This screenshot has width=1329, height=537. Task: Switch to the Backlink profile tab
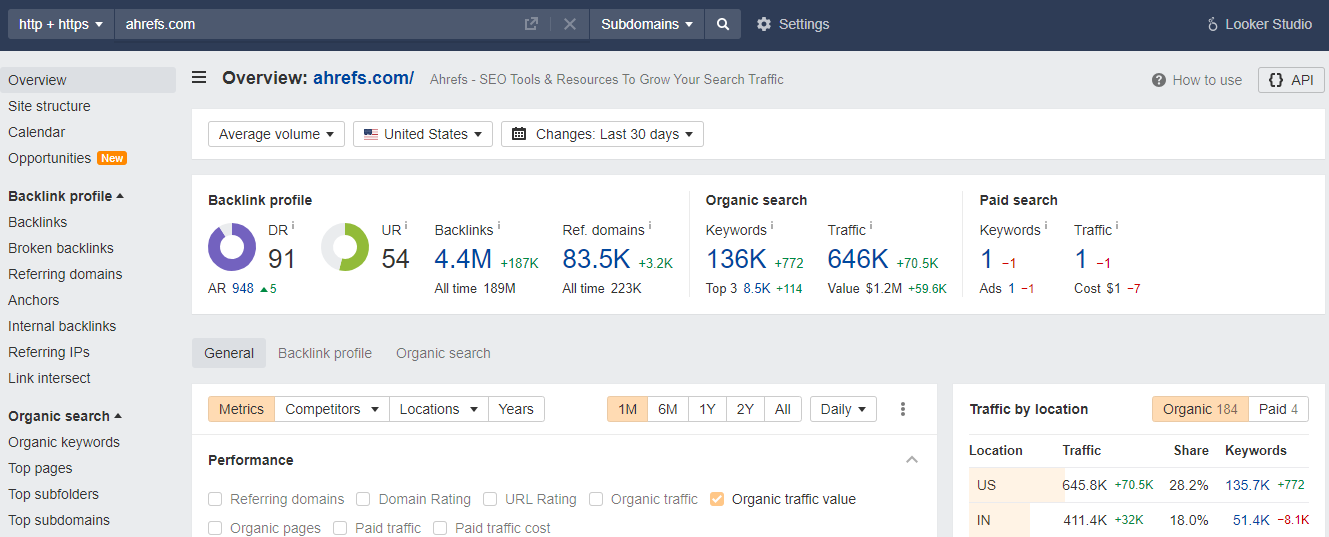click(x=325, y=353)
